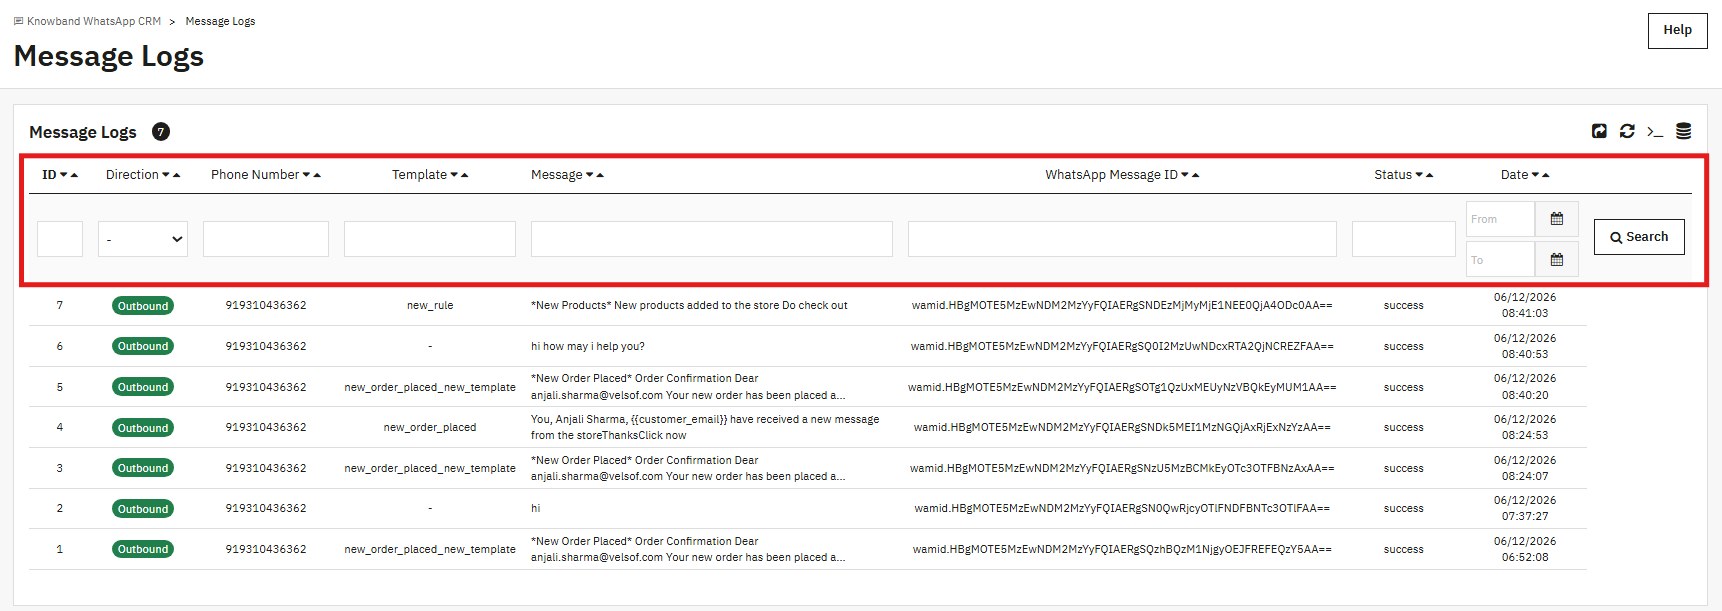Sort Direction column descending
The image size is (1722, 611).
click(166, 175)
